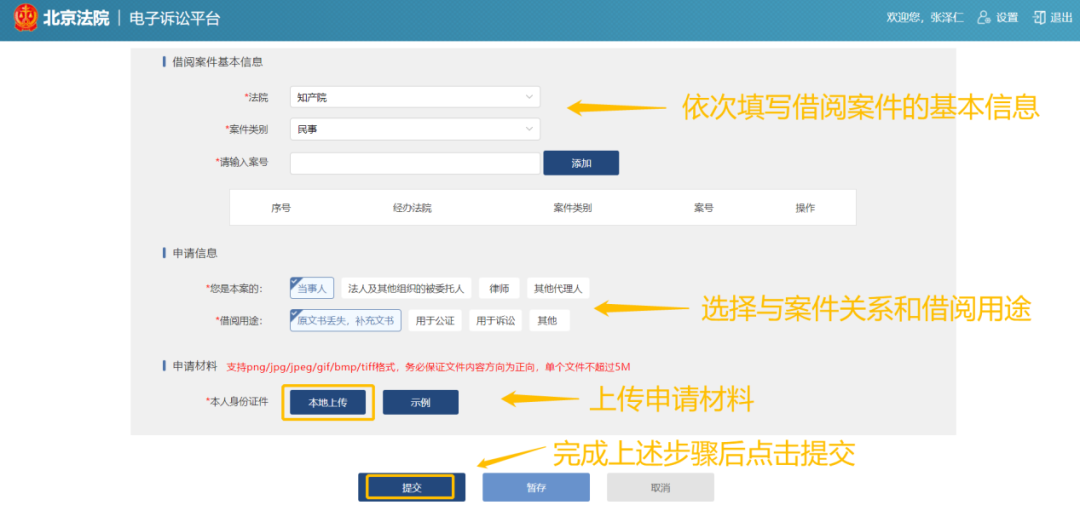Click the 申请信息 section heading

[x=194, y=253]
